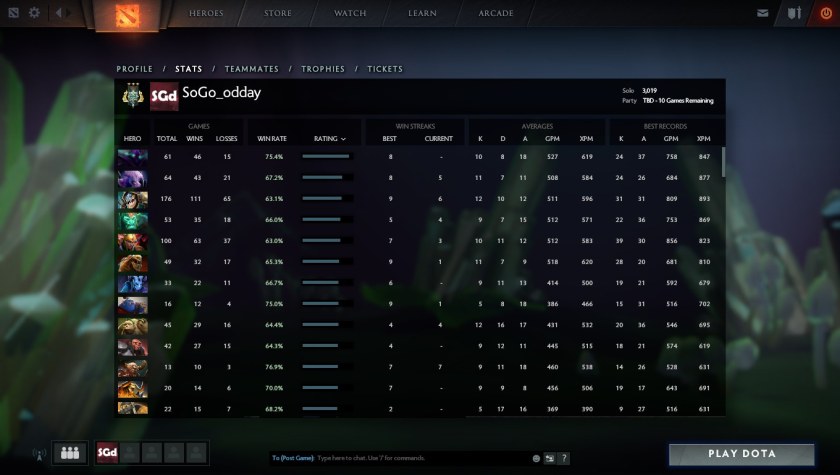Viewport: 840px width, 475px height.
Task: Switch to the TROPHIES tab
Action: [x=323, y=69]
